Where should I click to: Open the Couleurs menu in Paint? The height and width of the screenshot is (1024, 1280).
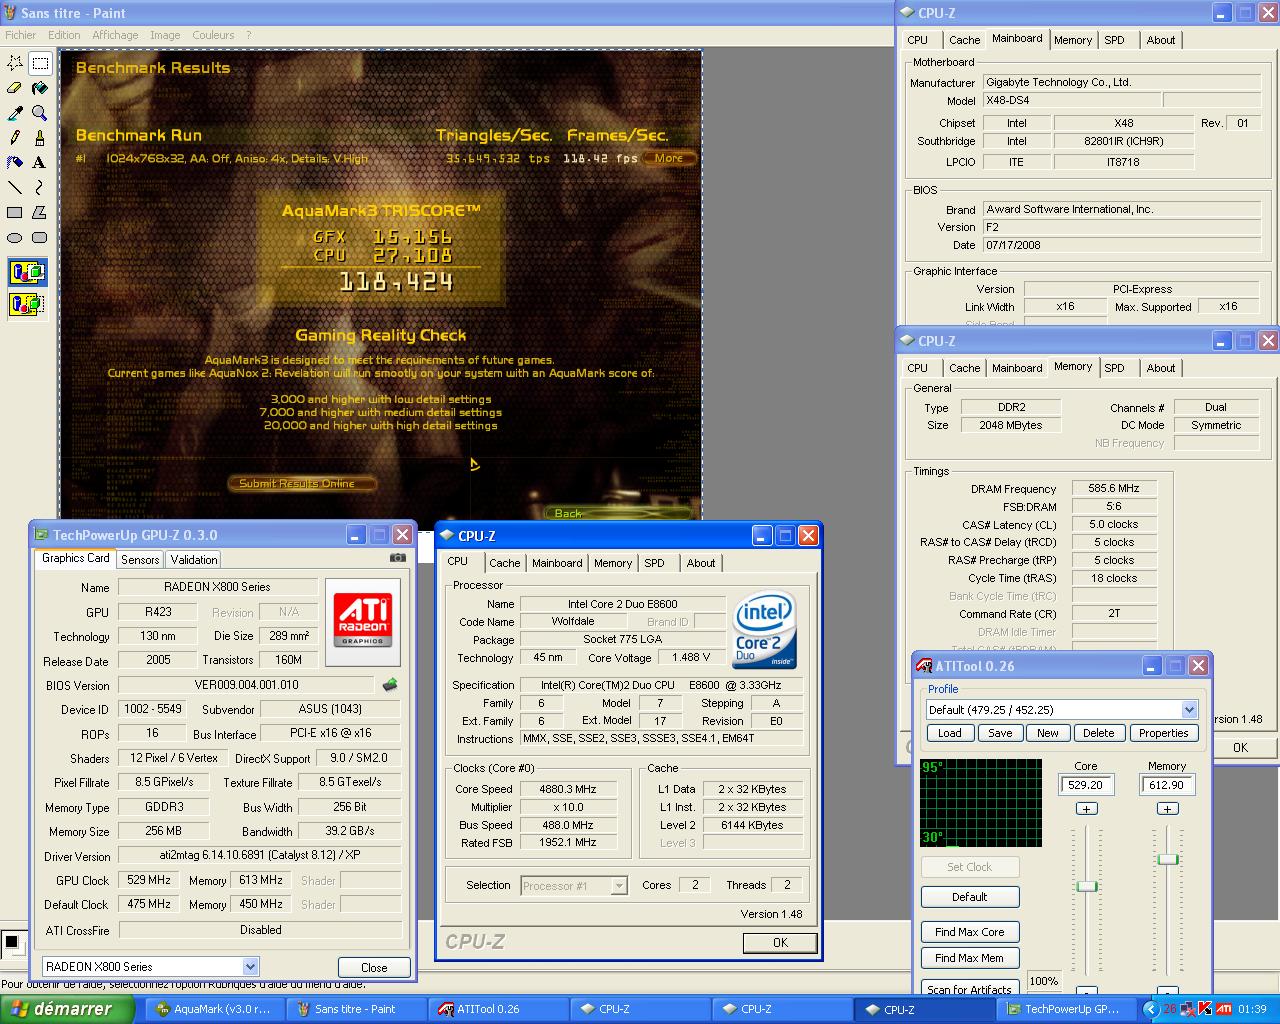pos(213,35)
